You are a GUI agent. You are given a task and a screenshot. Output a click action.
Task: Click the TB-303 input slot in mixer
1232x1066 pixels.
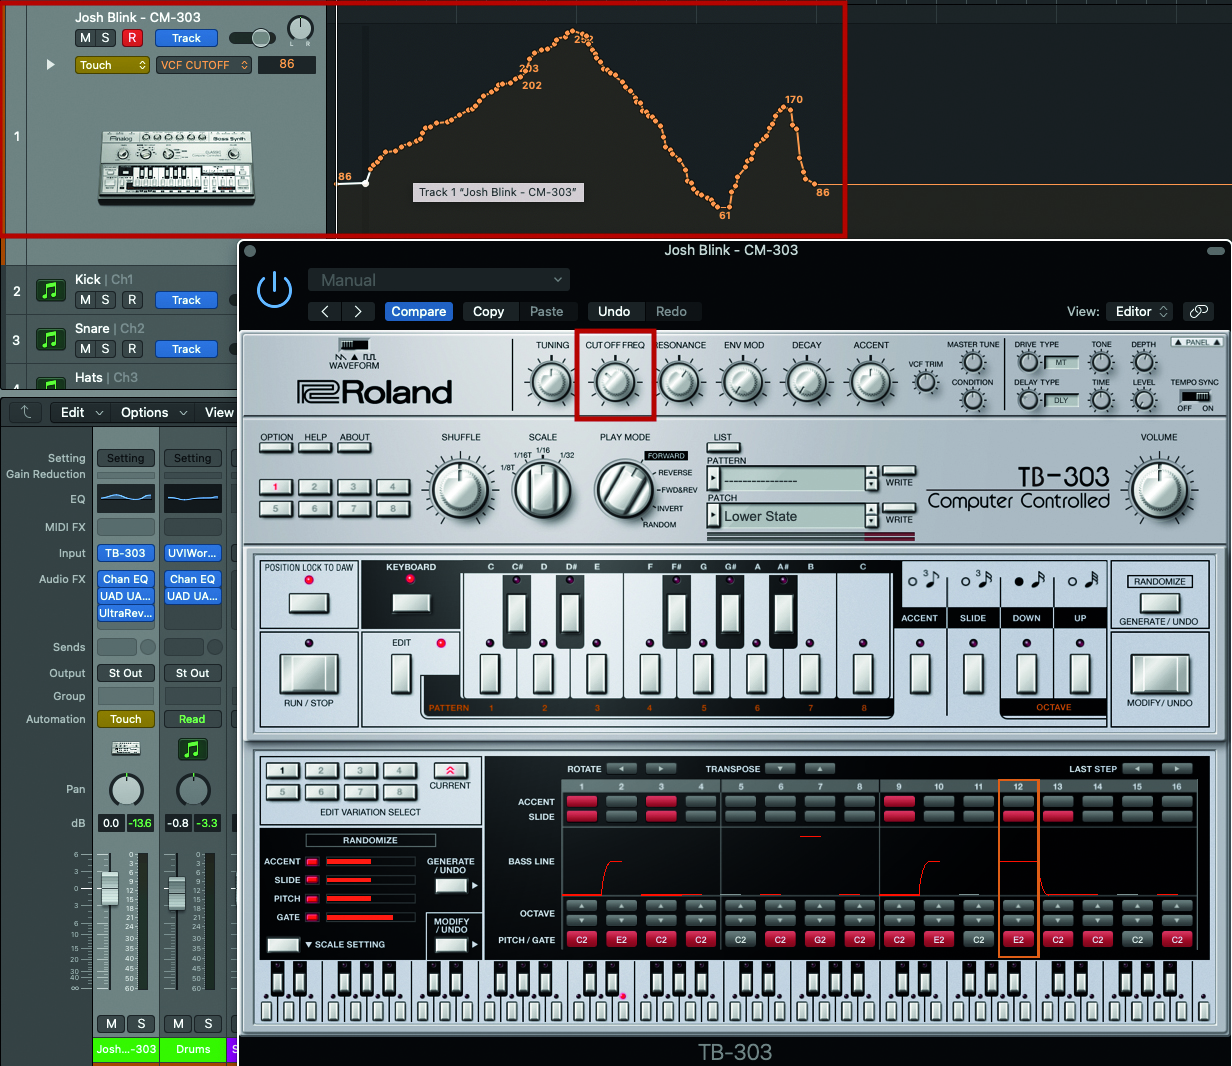pyautogui.click(x=126, y=553)
